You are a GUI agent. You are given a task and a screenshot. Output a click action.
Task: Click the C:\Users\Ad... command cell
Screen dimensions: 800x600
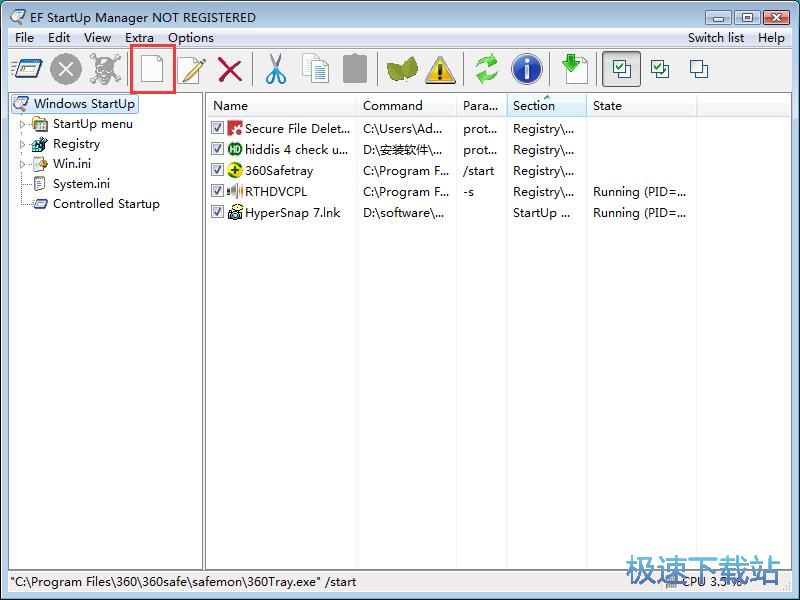[x=403, y=129]
